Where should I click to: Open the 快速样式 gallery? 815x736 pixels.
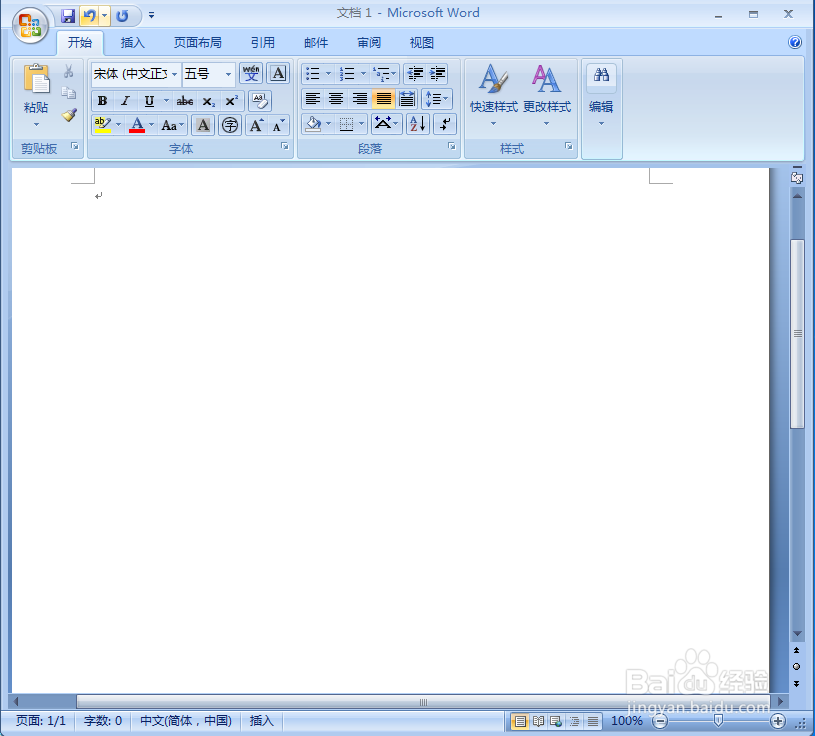point(494,95)
